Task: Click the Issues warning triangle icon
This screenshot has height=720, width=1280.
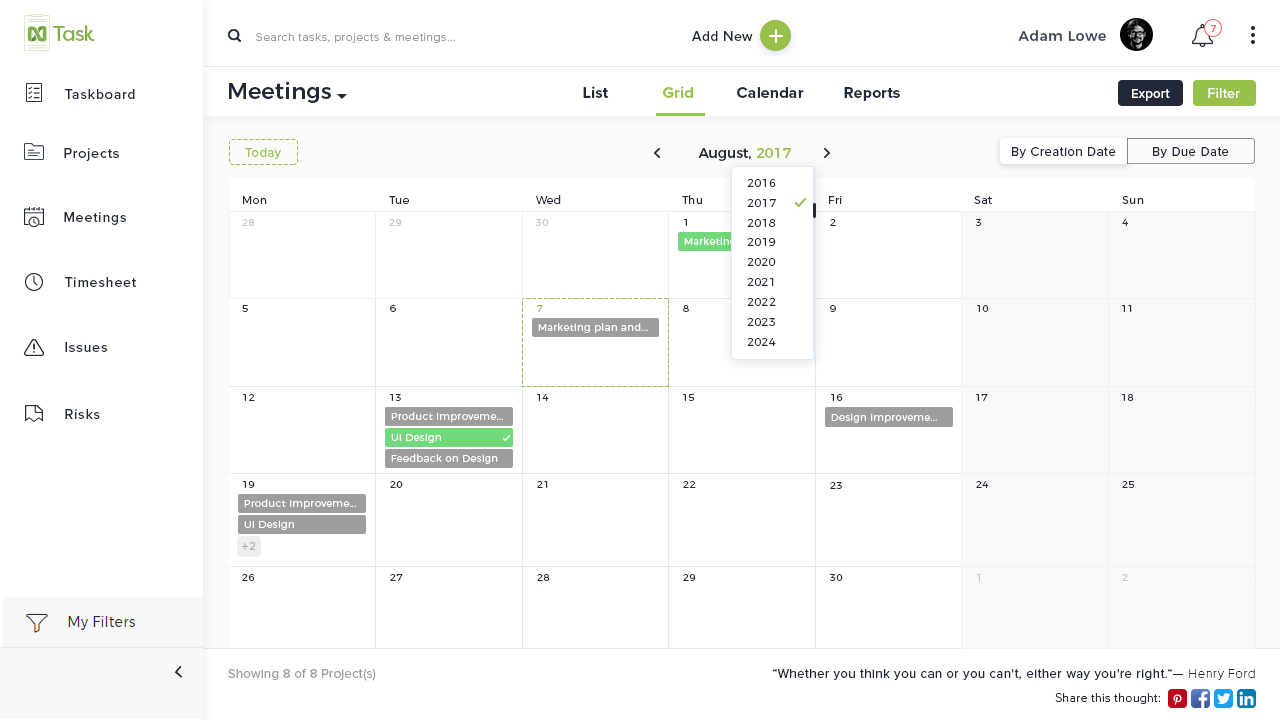Action: [34, 347]
